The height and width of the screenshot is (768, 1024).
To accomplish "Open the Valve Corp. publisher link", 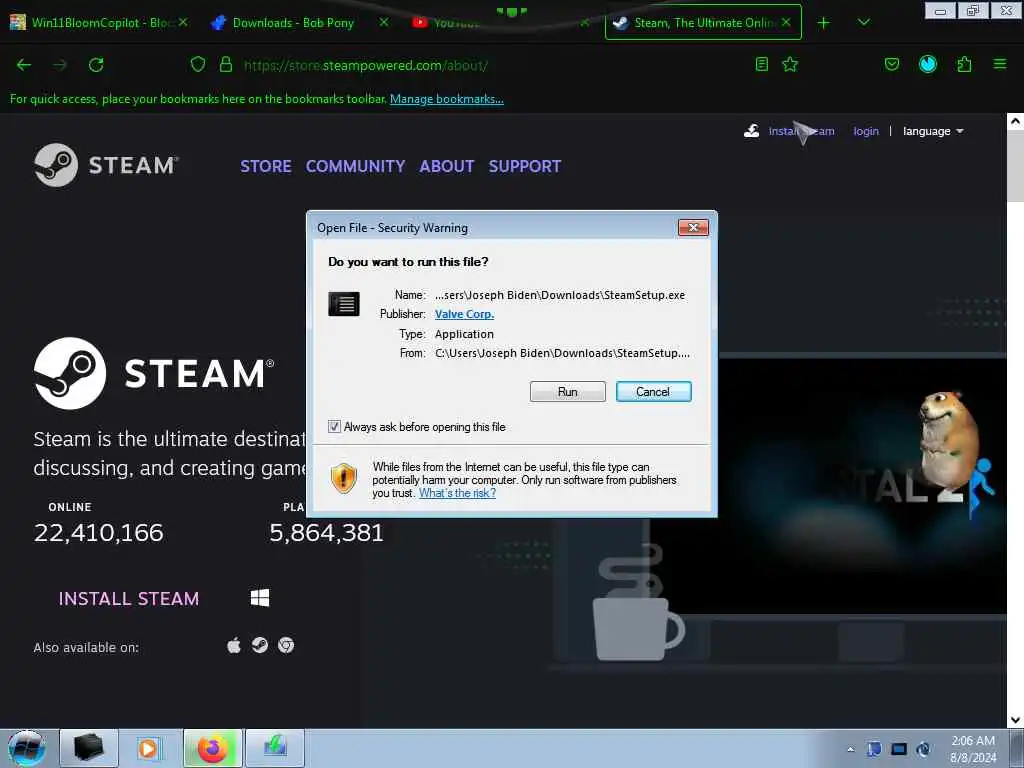I will coord(464,314).
